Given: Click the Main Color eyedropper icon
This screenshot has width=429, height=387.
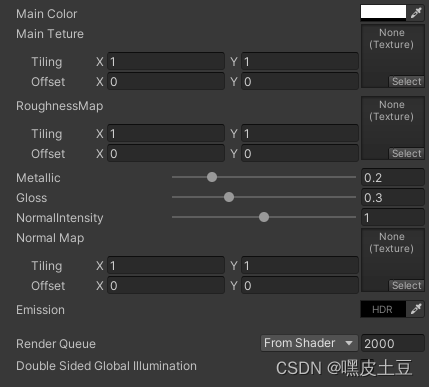Looking at the screenshot, I should [x=416, y=13].
